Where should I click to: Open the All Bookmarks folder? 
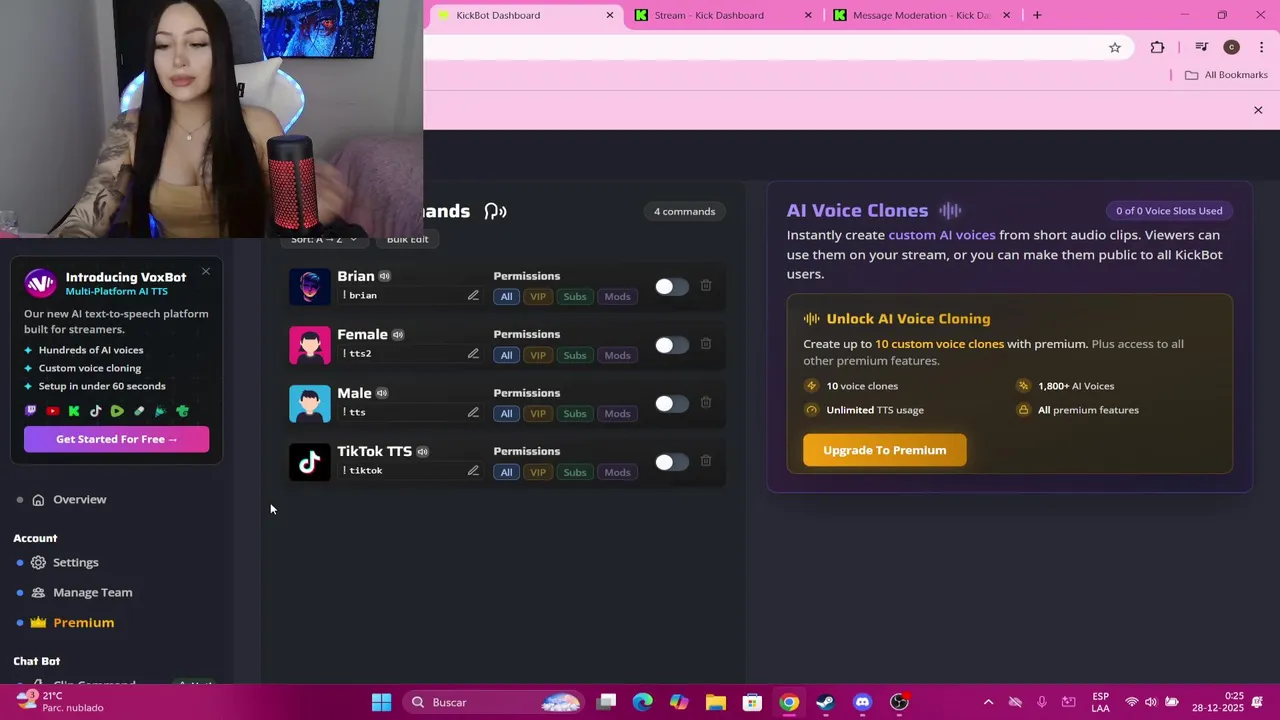(x=1226, y=75)
